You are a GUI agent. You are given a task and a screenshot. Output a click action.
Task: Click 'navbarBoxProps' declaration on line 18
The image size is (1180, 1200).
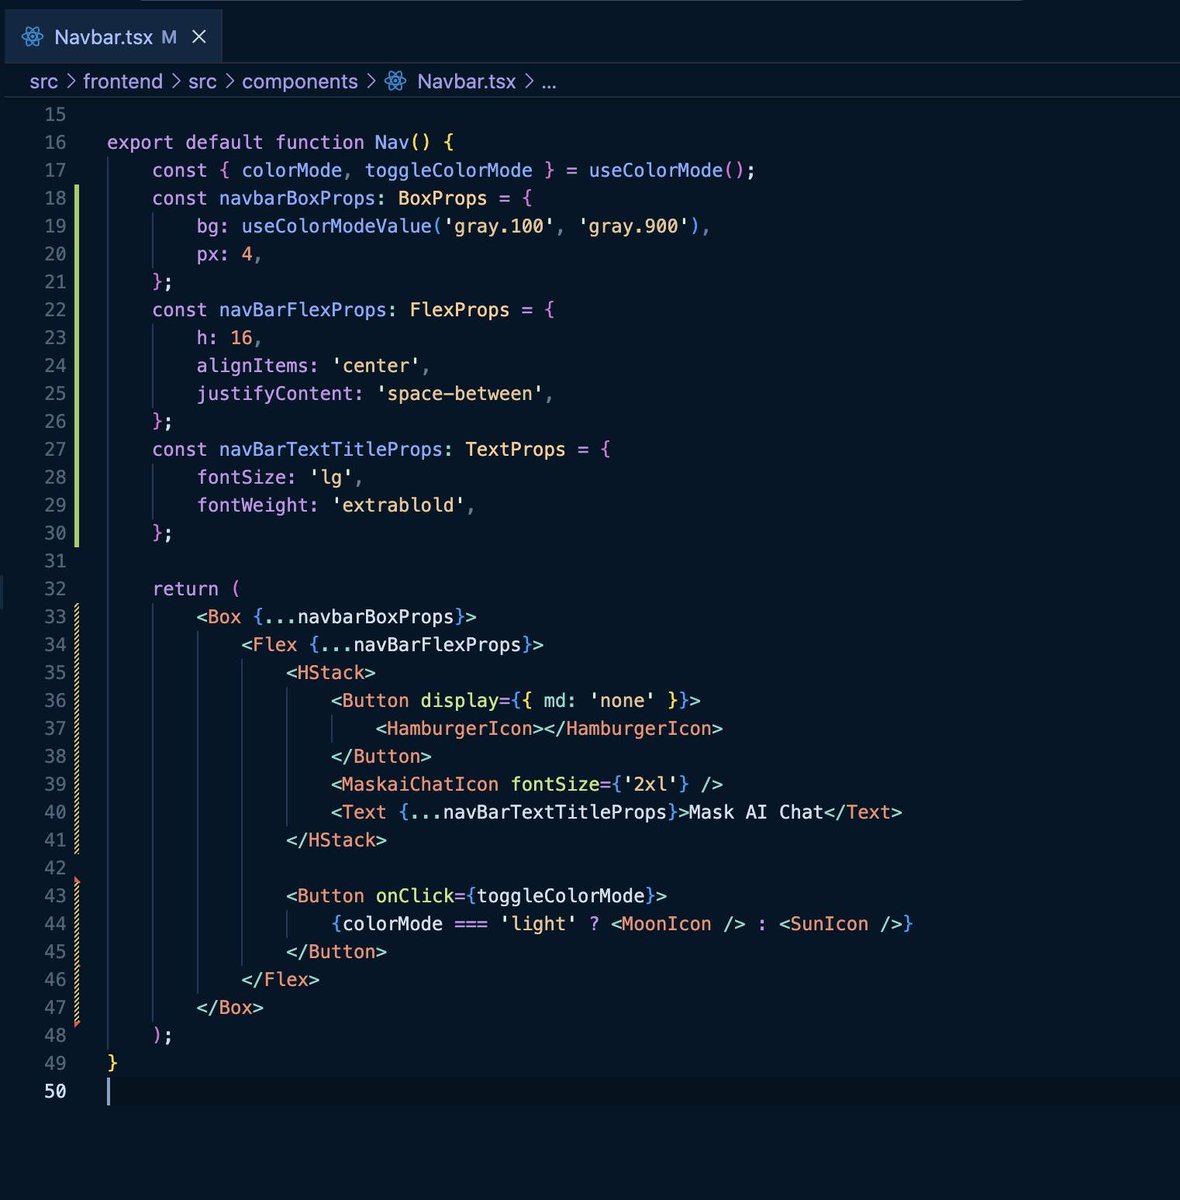point(297,198)
